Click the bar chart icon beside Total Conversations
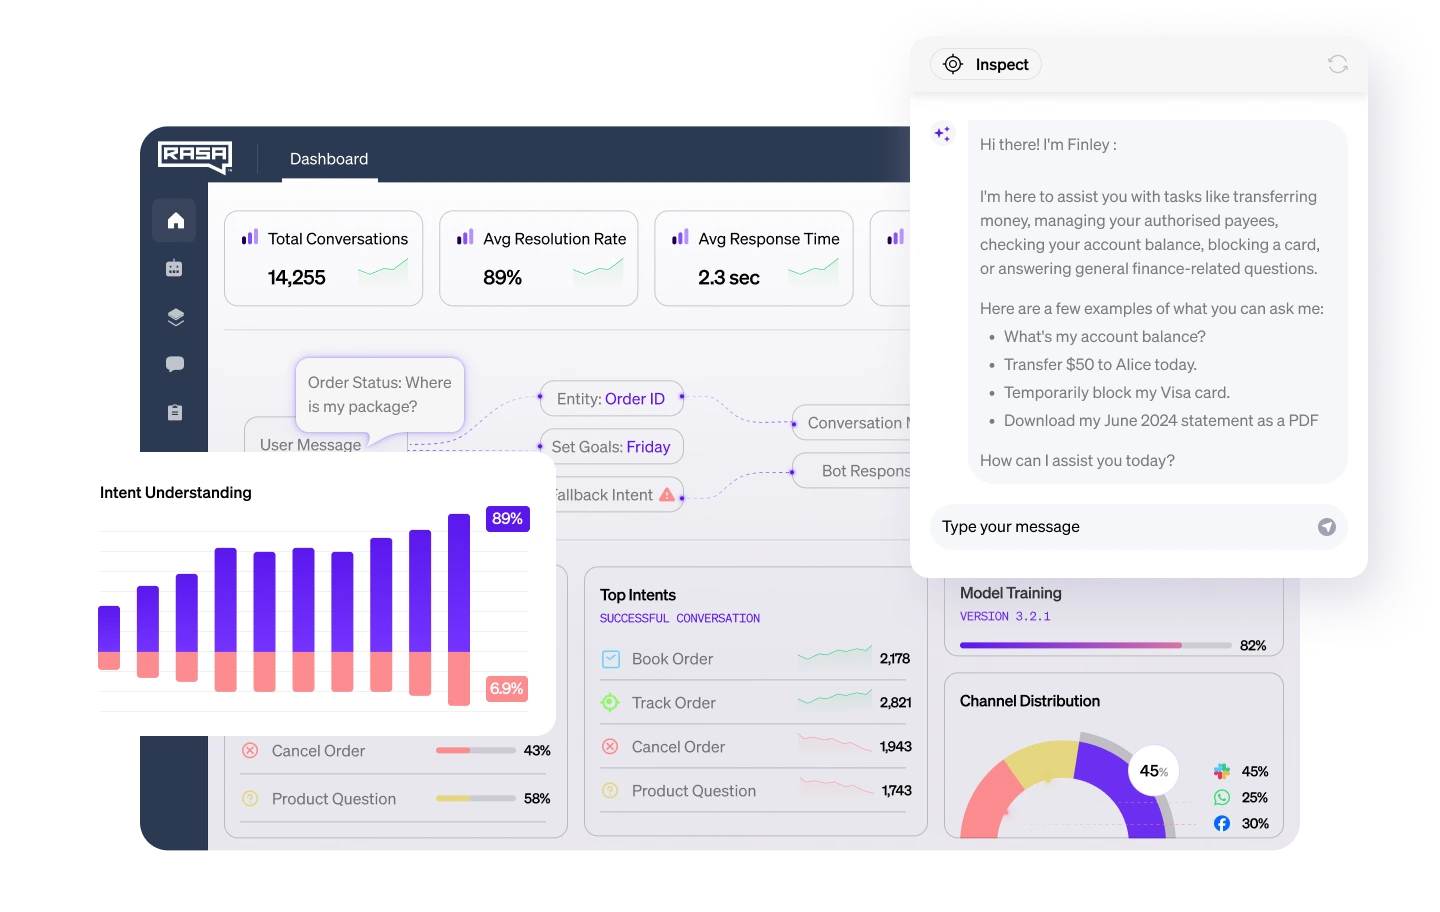 coord(250,238)
